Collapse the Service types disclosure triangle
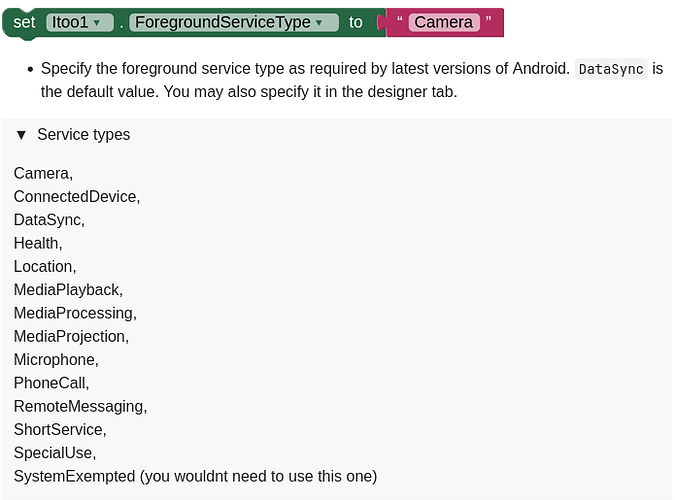Image resolution: width=675 pixels, height=500 pixels. [x=21, y=135]
